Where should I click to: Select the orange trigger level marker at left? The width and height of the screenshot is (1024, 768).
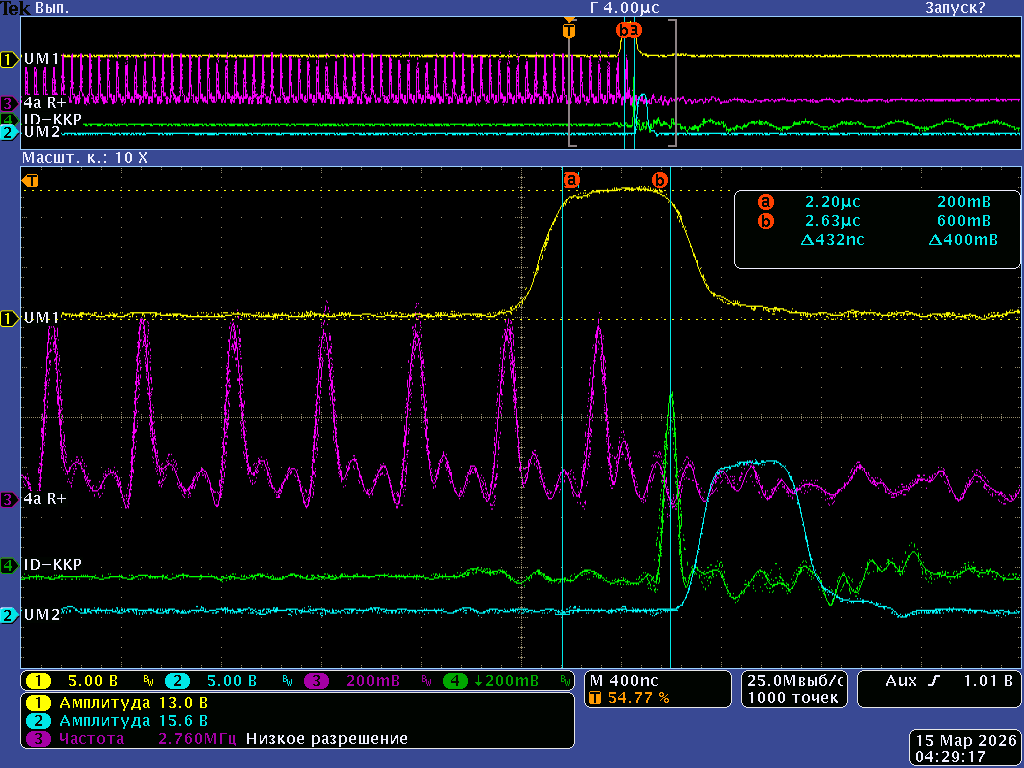click(31, 181)
